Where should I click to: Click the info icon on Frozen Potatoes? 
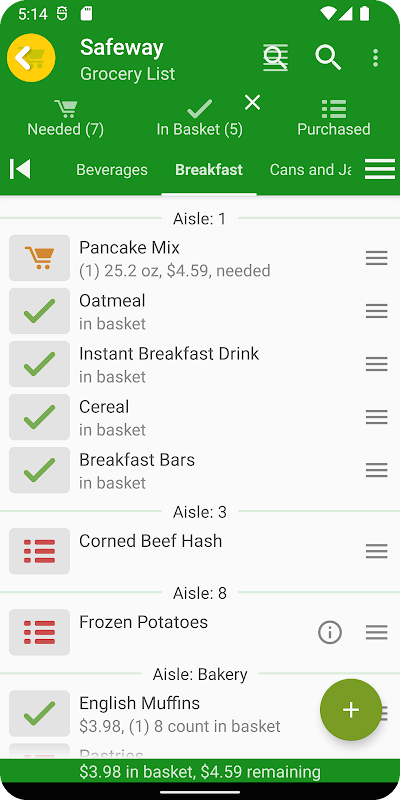[330, 633]
